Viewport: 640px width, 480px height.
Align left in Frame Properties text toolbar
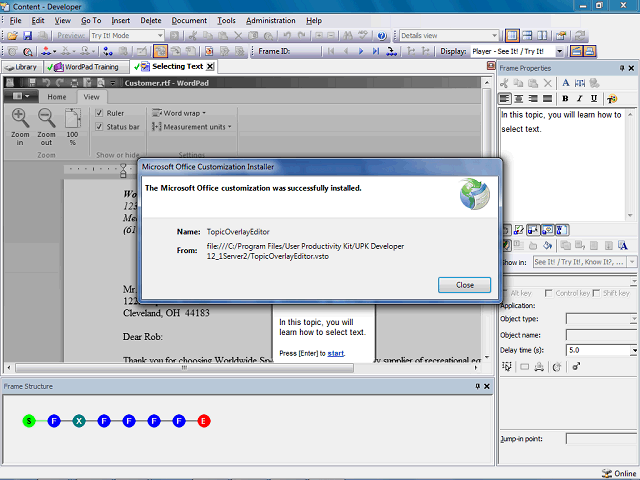pos(505,98)
